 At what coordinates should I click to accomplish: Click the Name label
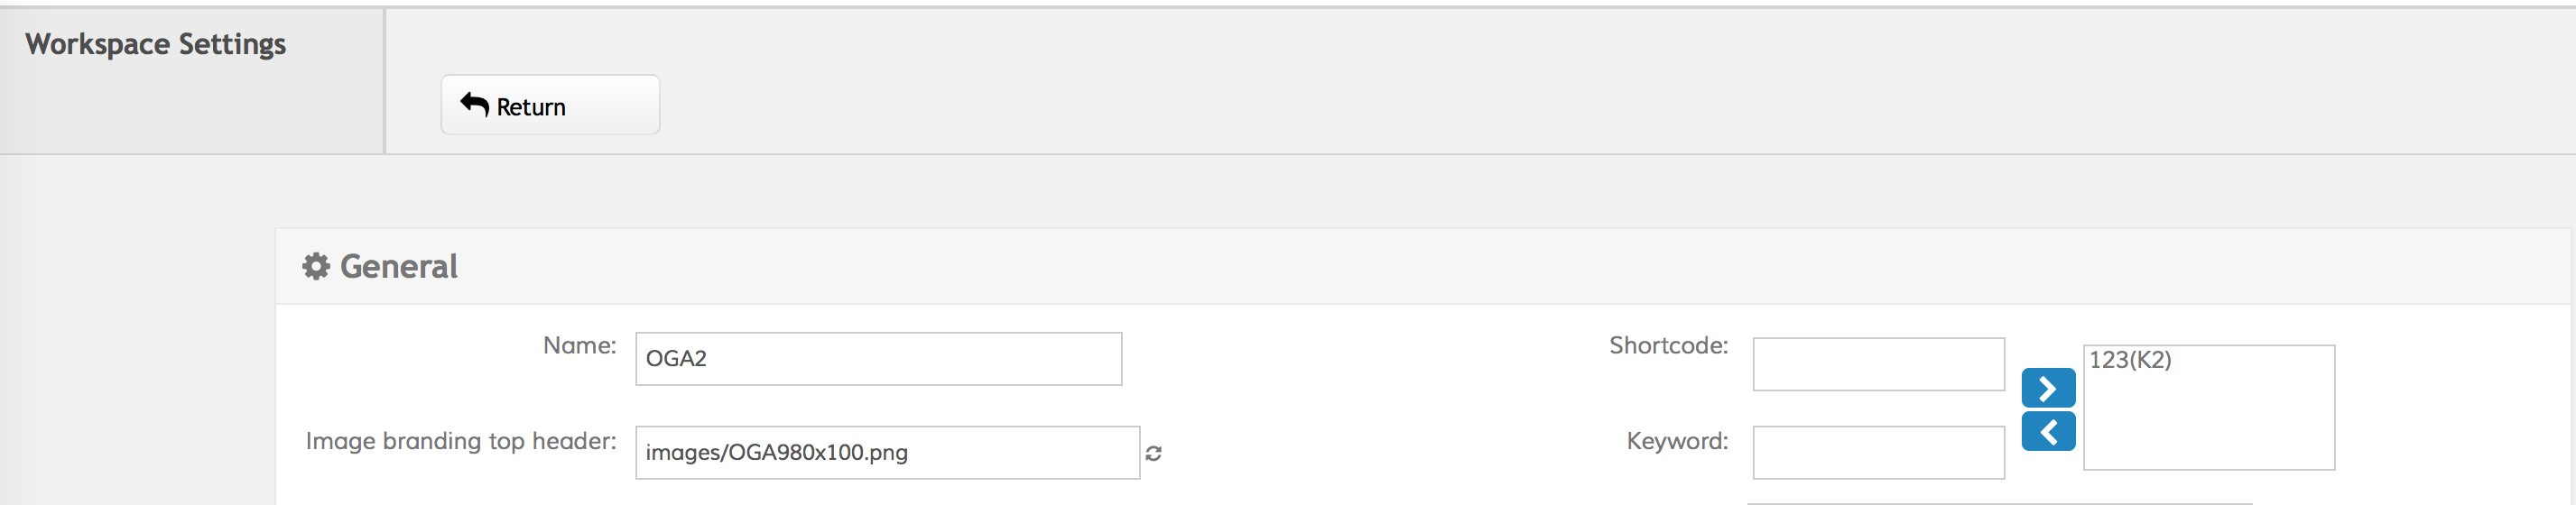pyautogui.click(x=579, y=346)
